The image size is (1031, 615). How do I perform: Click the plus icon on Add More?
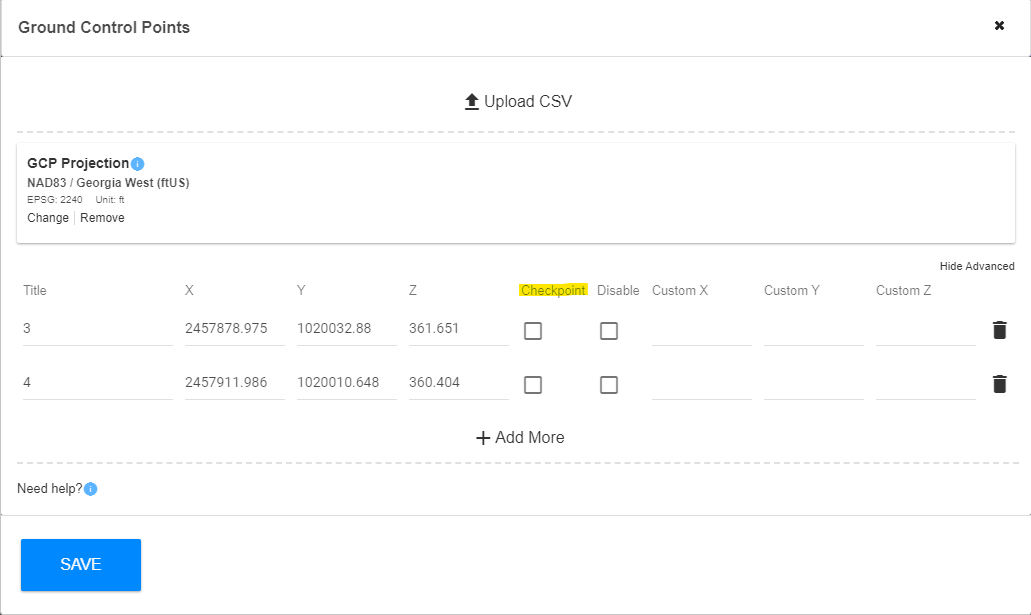[481, 437]
